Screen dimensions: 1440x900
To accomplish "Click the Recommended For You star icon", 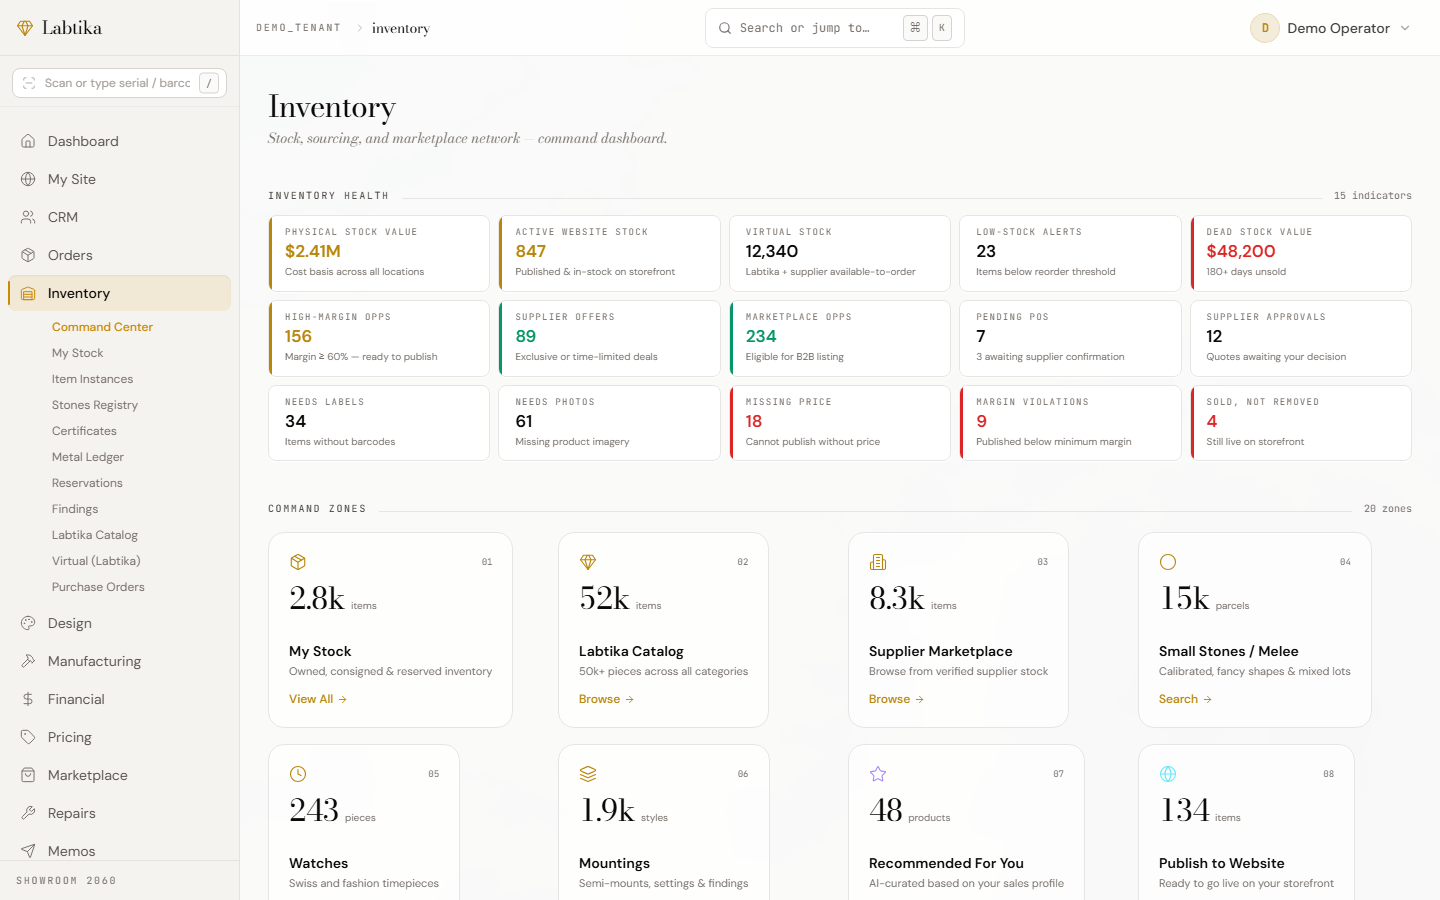I will [878, 774].
